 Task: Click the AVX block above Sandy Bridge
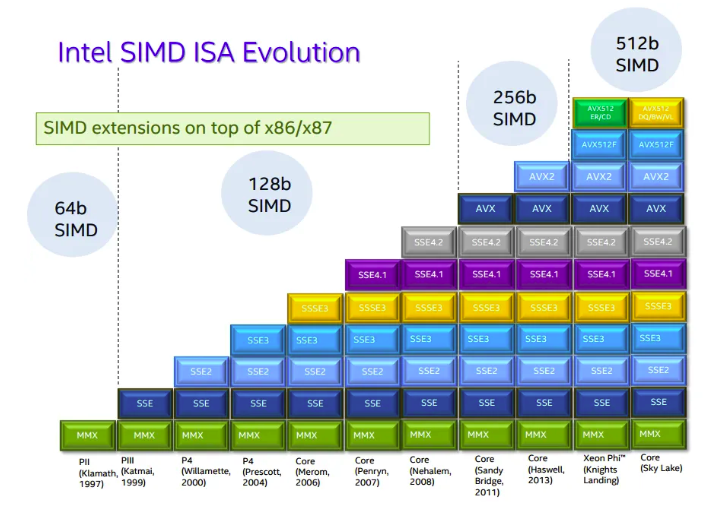[x=486, y=209]
